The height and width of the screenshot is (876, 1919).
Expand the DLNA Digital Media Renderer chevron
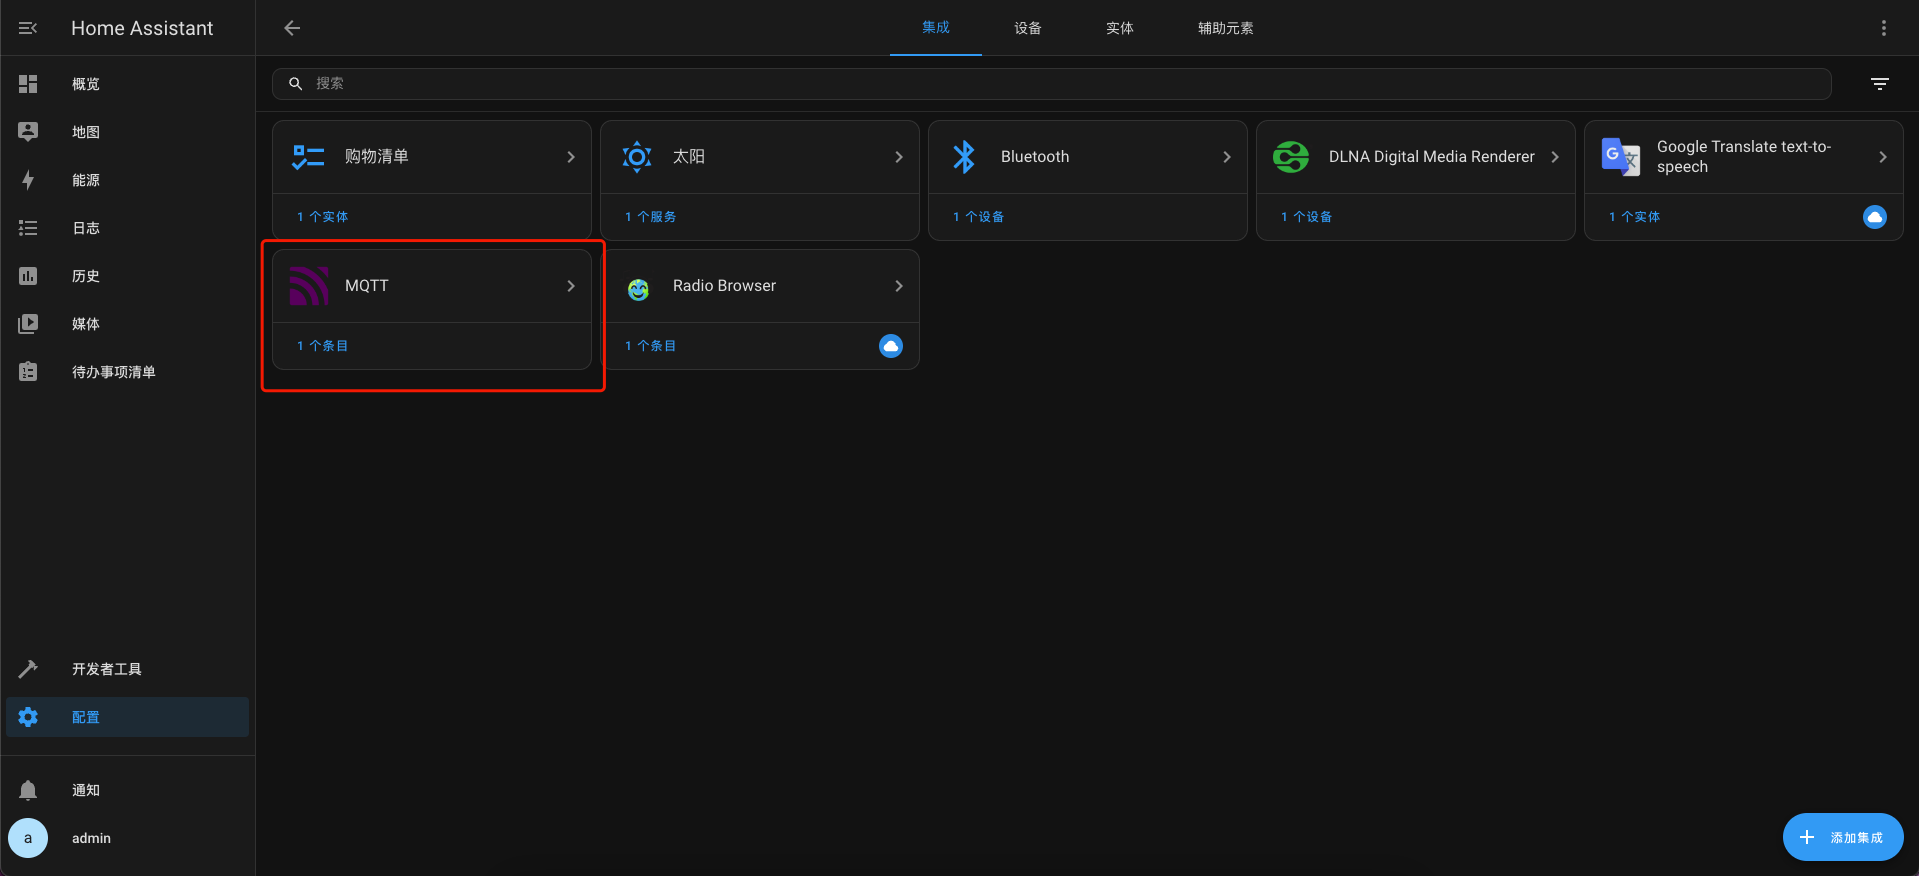coord(1555,157)
